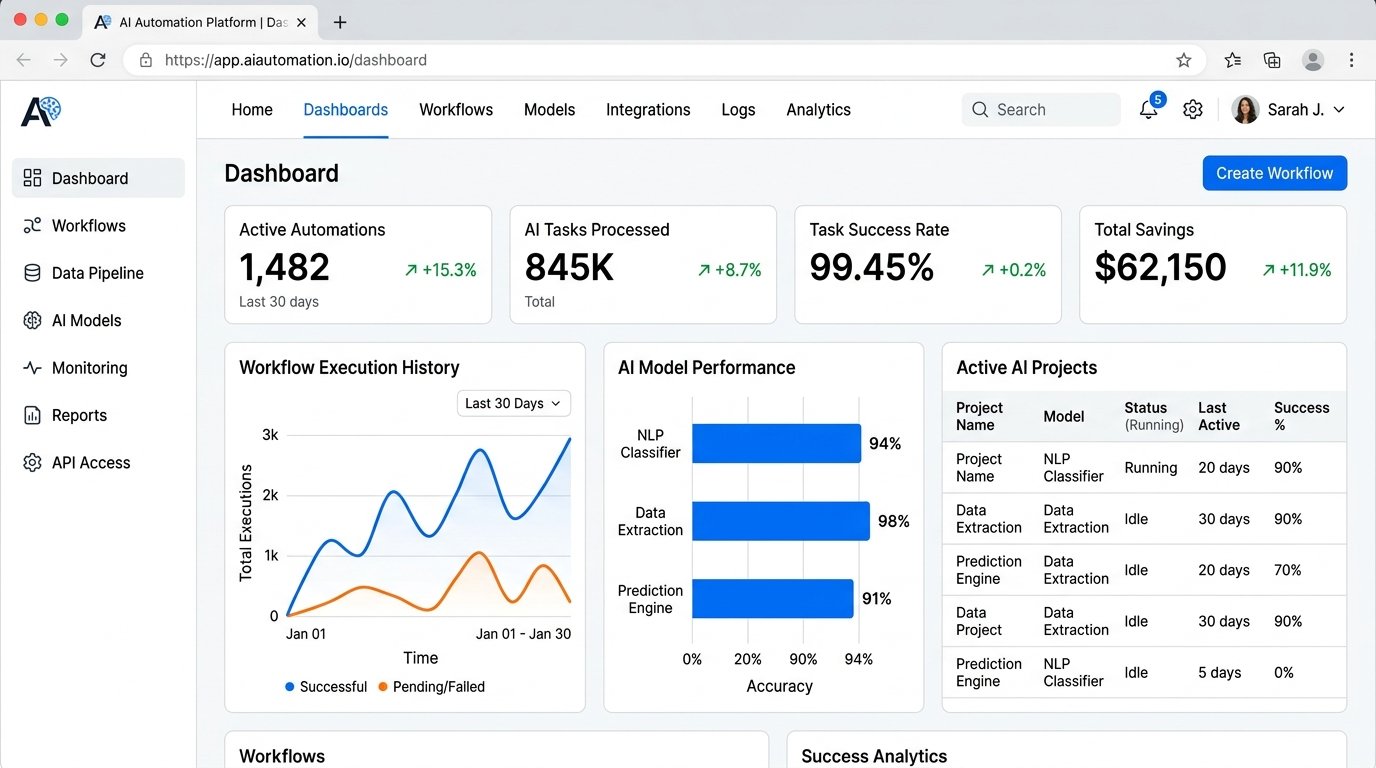Open the Logs tab
Screen dimensions: 1376x768
click(738, 110)
